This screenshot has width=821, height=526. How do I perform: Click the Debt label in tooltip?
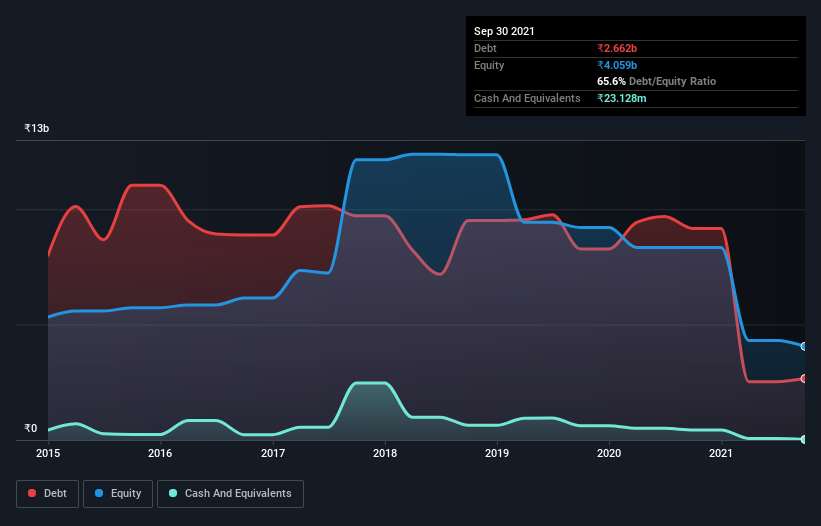(485, 48)
